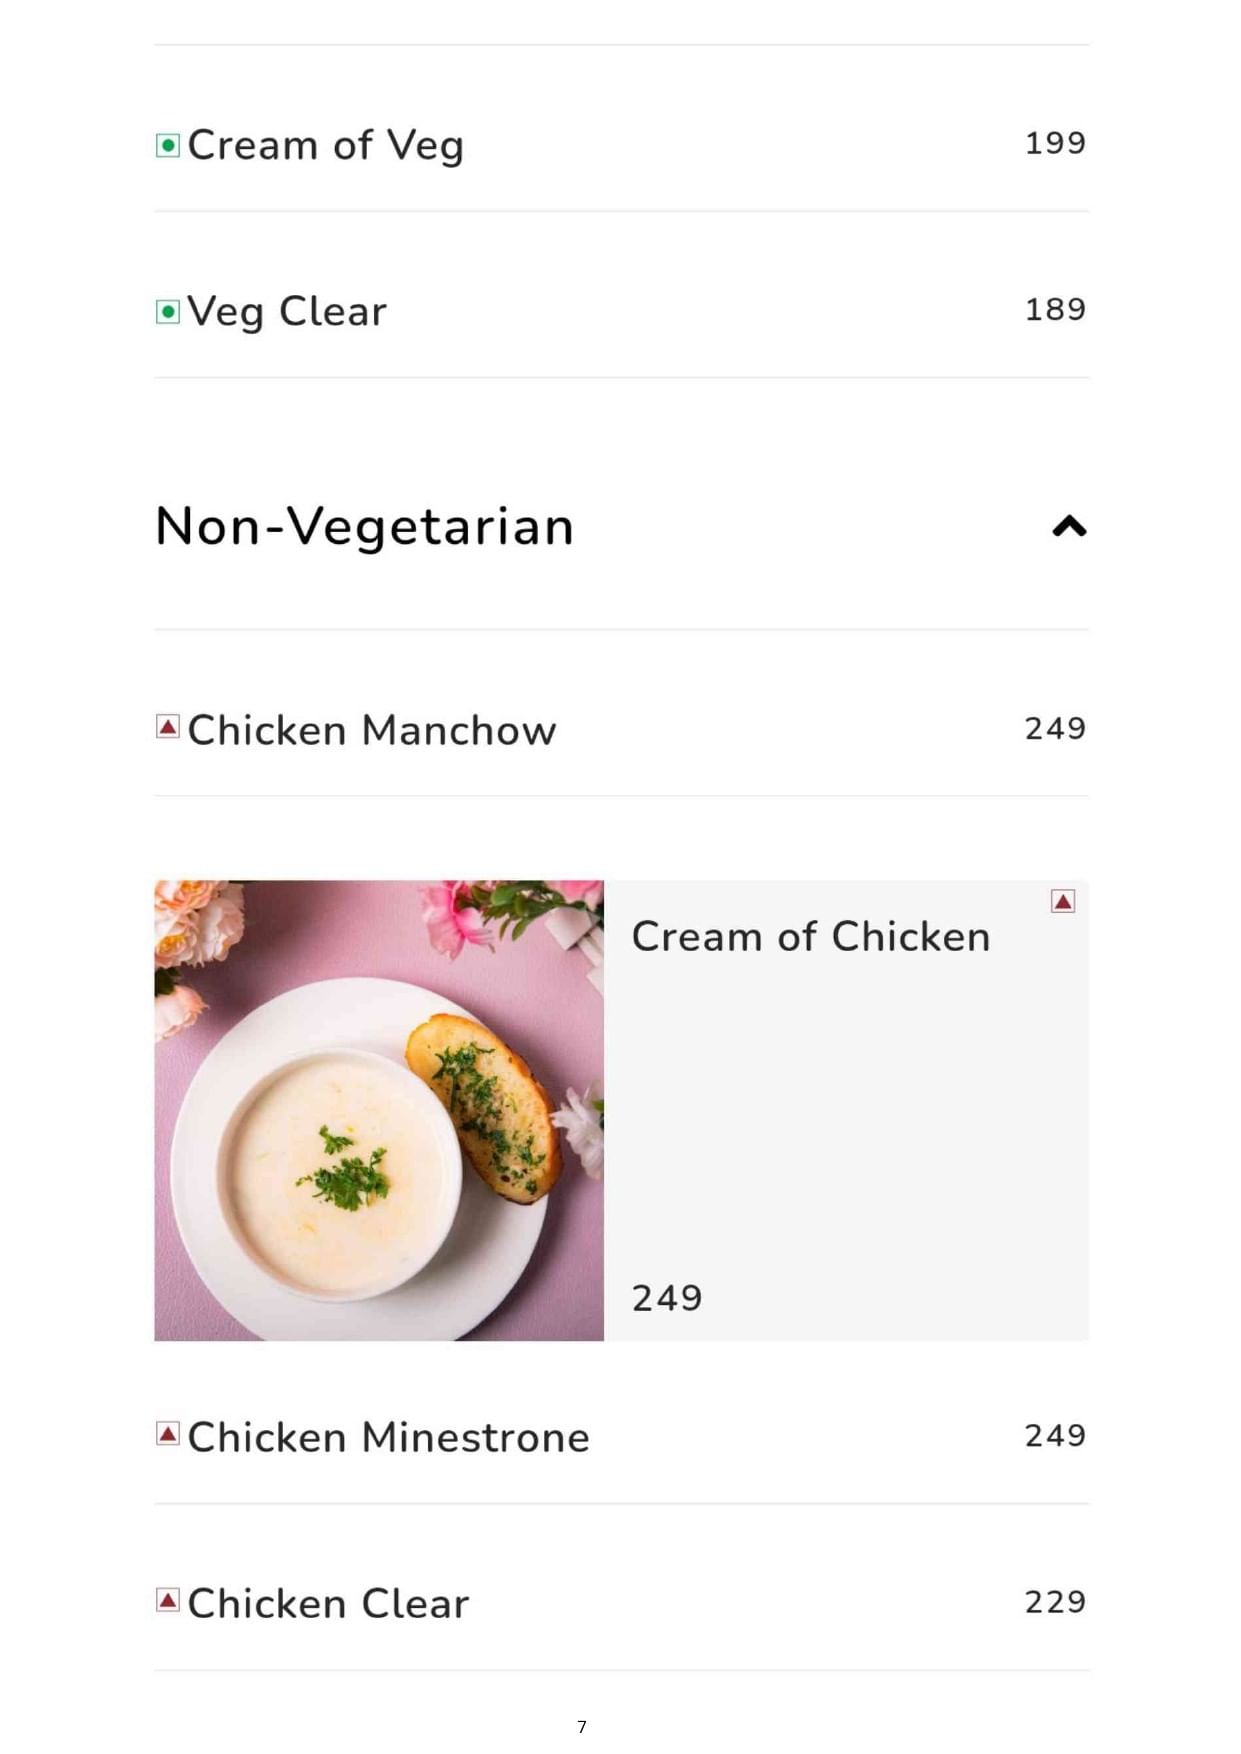Select the Chicken Clear item
The image size is (1241, 1754).
(328, 1604)
